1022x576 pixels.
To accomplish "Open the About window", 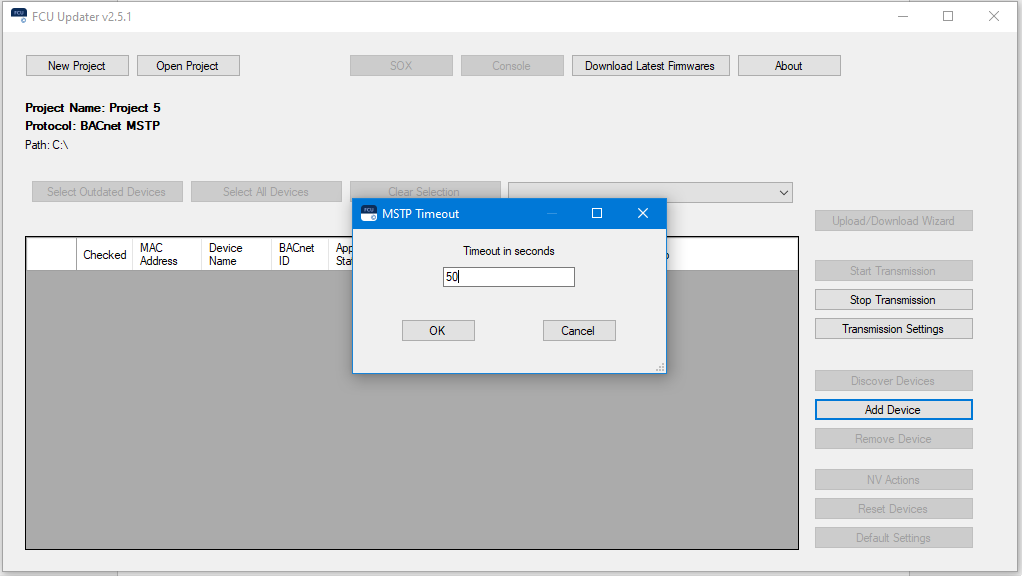I will pyautogui.click(x=789, y=65).
